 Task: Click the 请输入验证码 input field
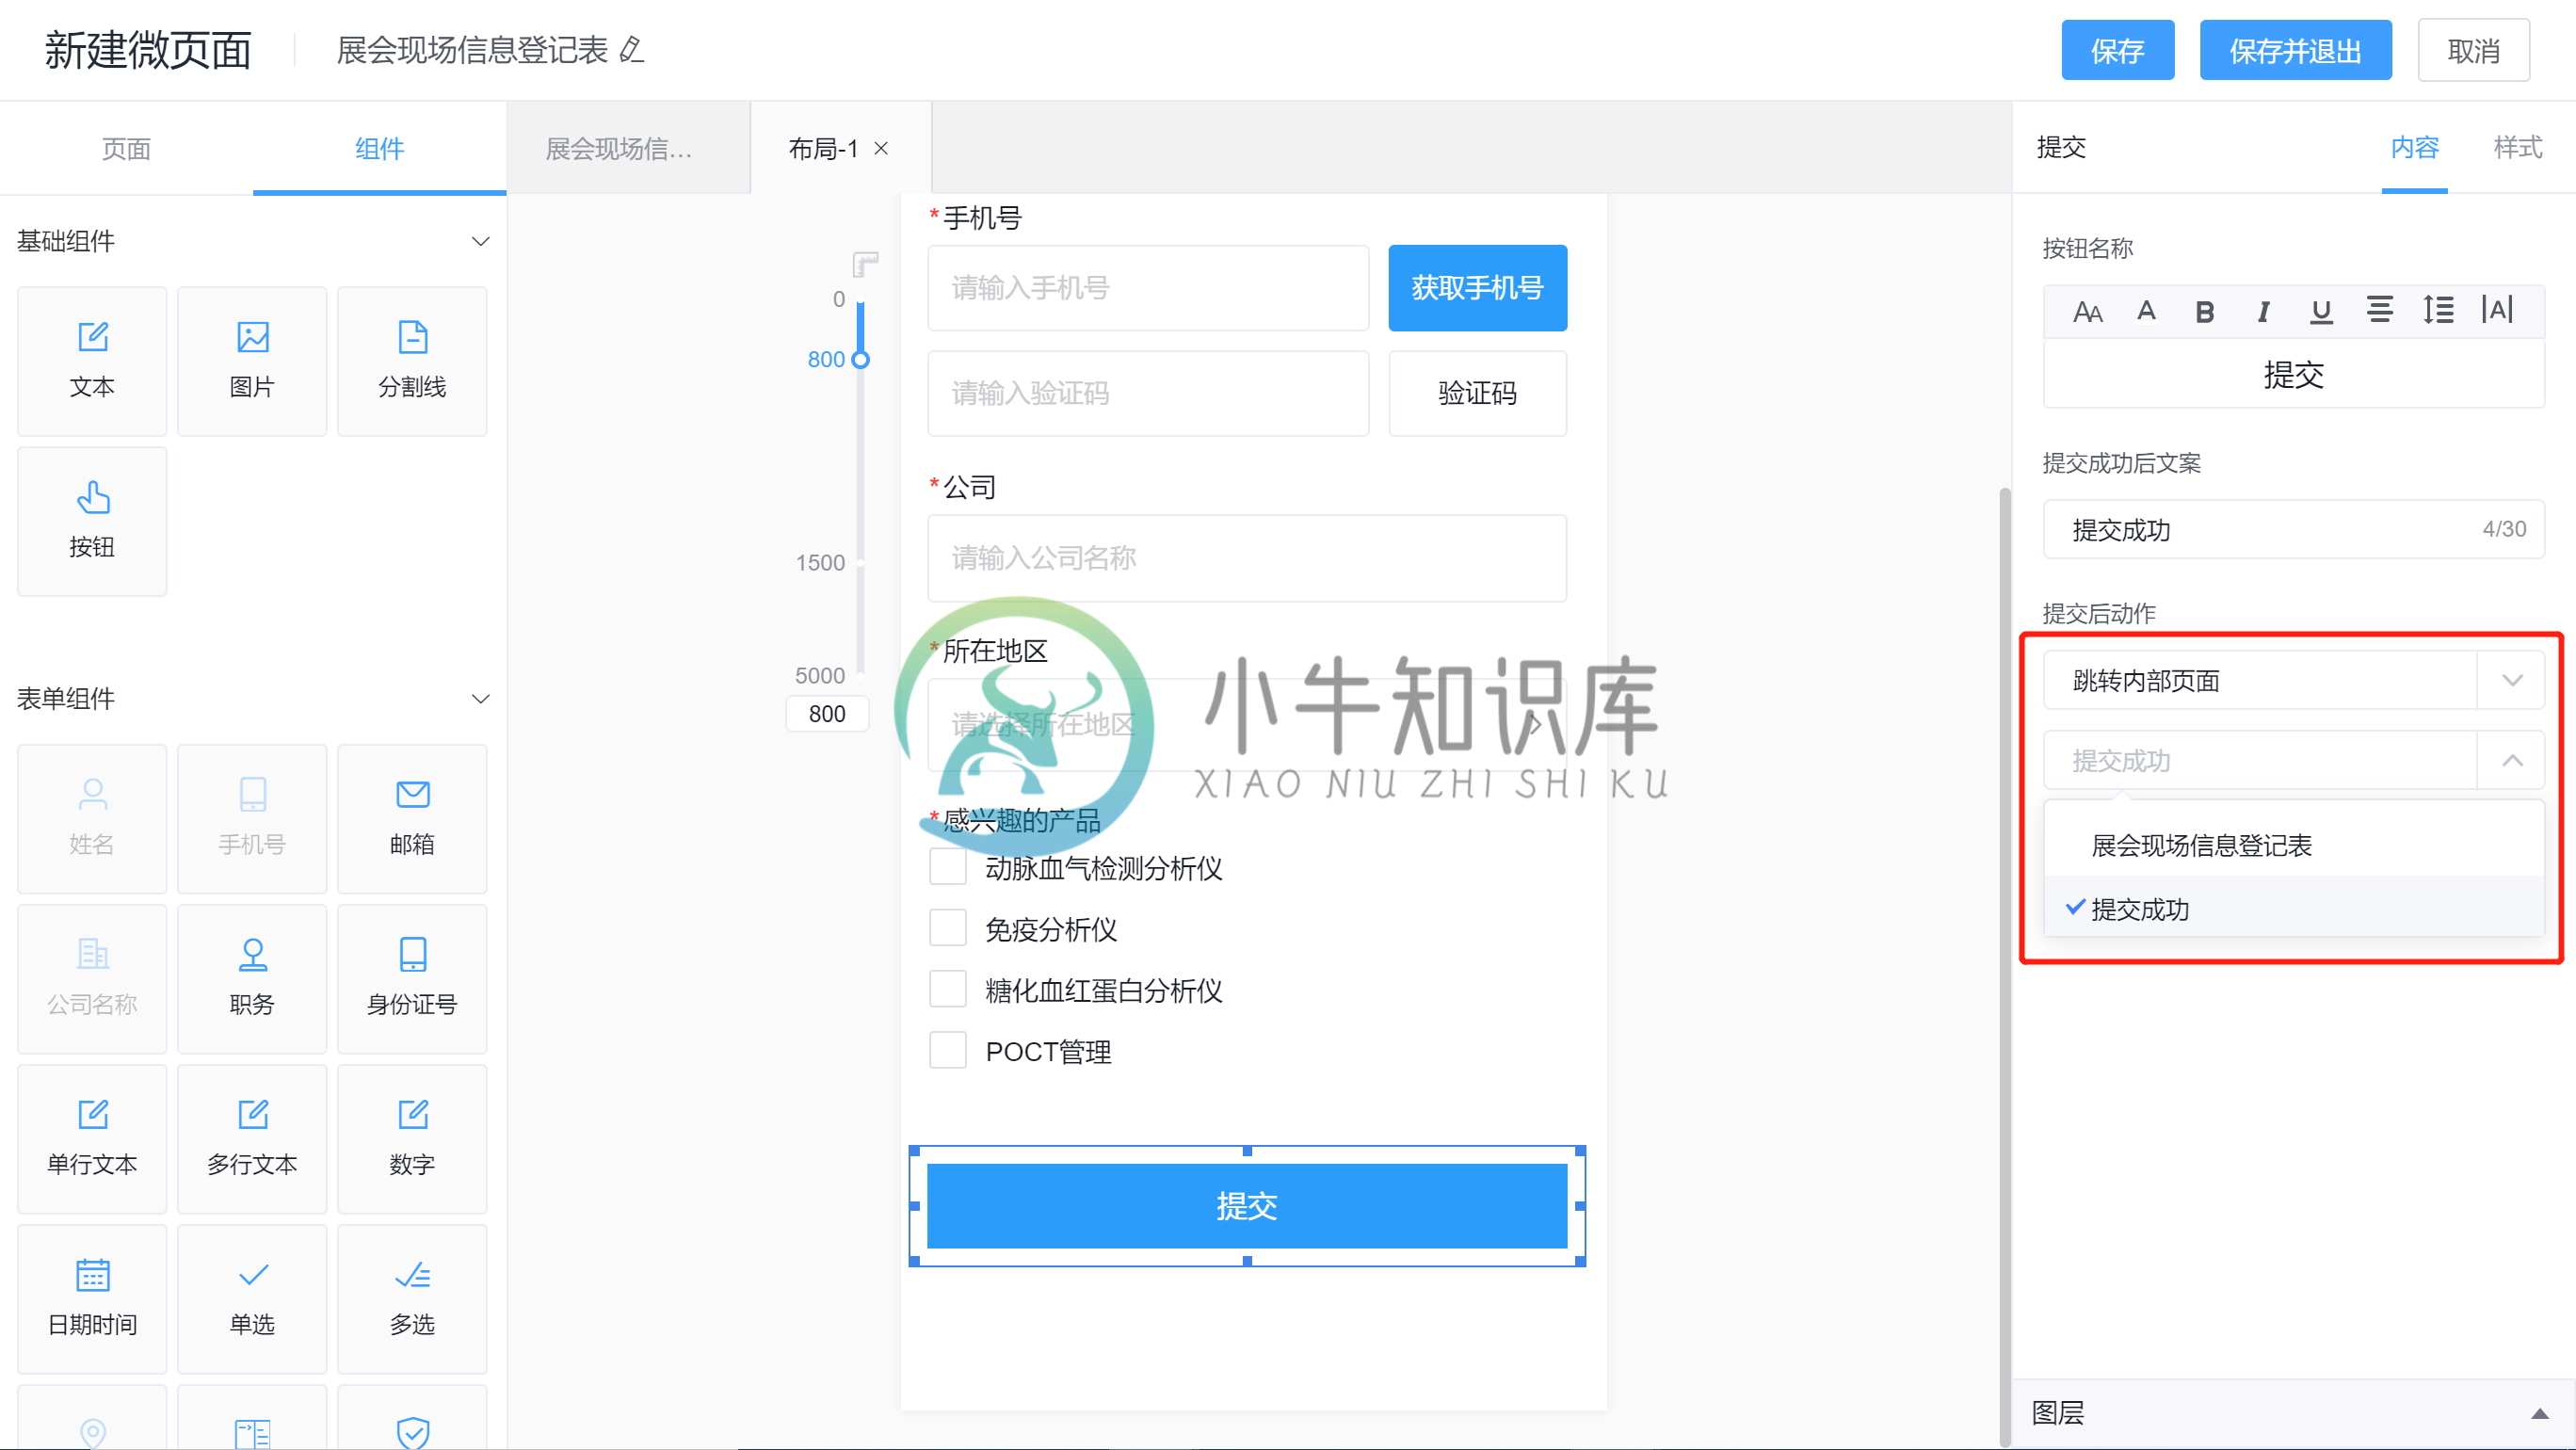pyautogui.click(x=1148, y=393)
